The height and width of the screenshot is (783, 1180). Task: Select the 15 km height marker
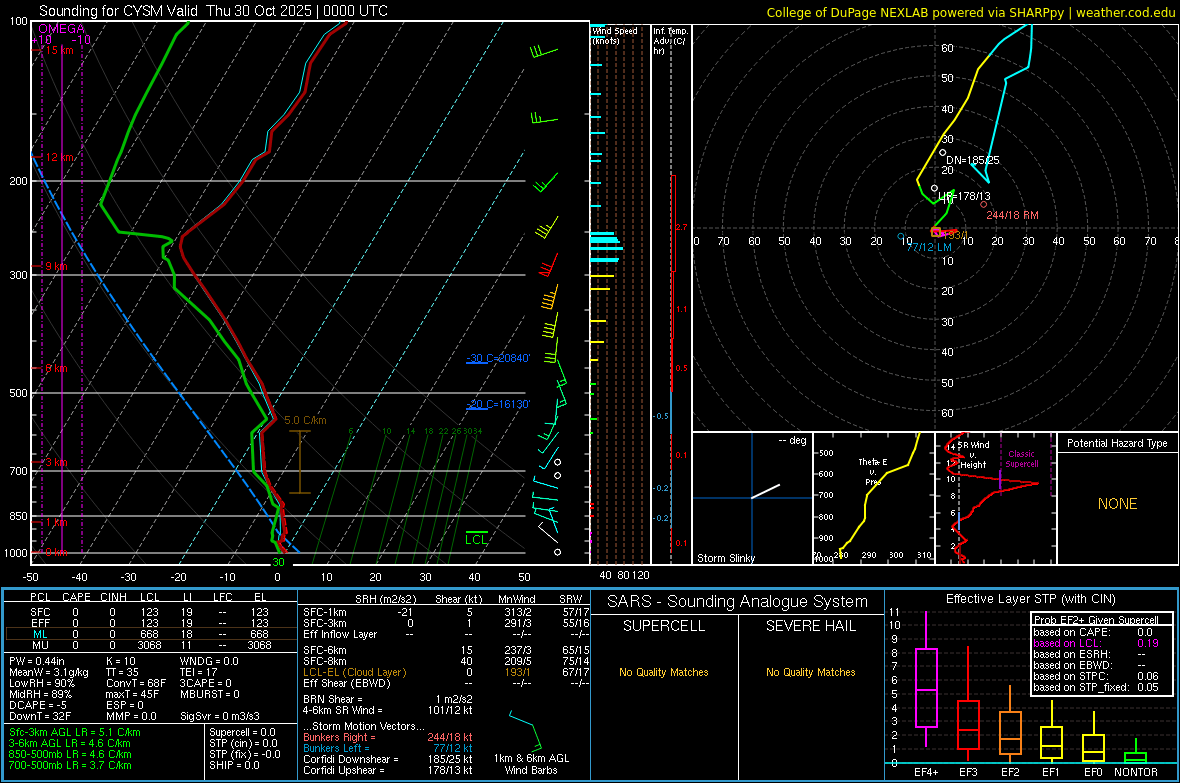coord(59,50)
